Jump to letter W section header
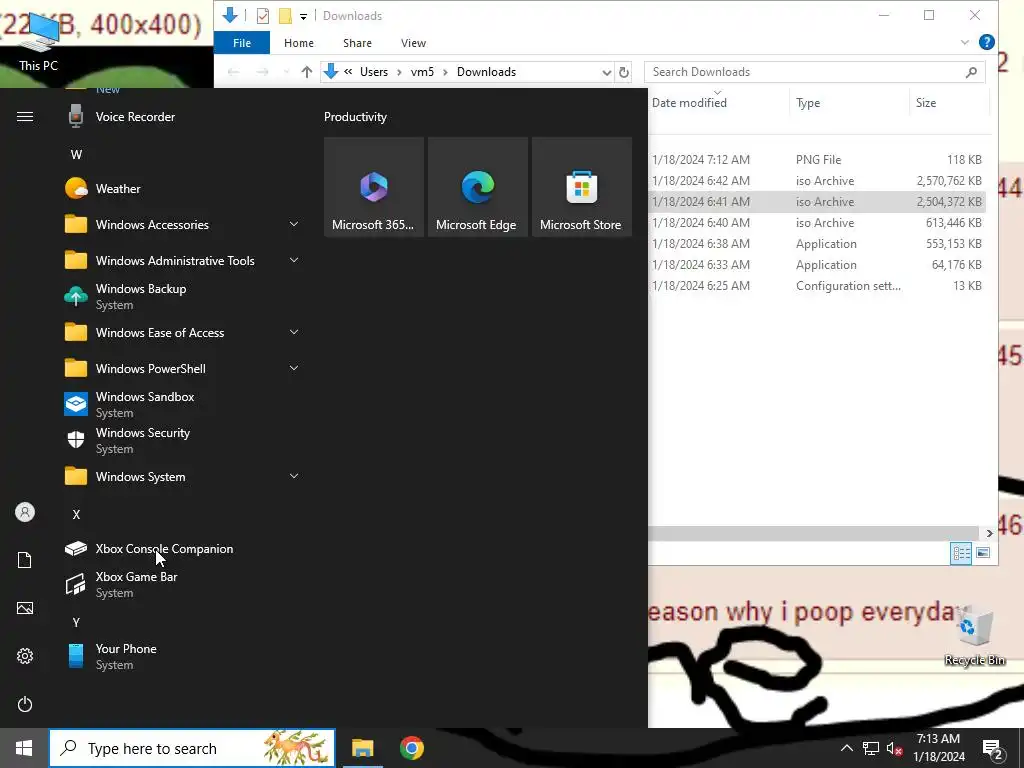The image size is (1024, 768). pyautogui.click(x=76, y=155)
